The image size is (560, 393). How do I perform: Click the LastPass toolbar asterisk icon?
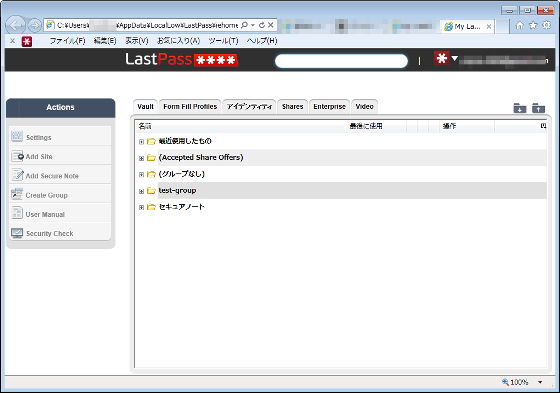[27, 41]
